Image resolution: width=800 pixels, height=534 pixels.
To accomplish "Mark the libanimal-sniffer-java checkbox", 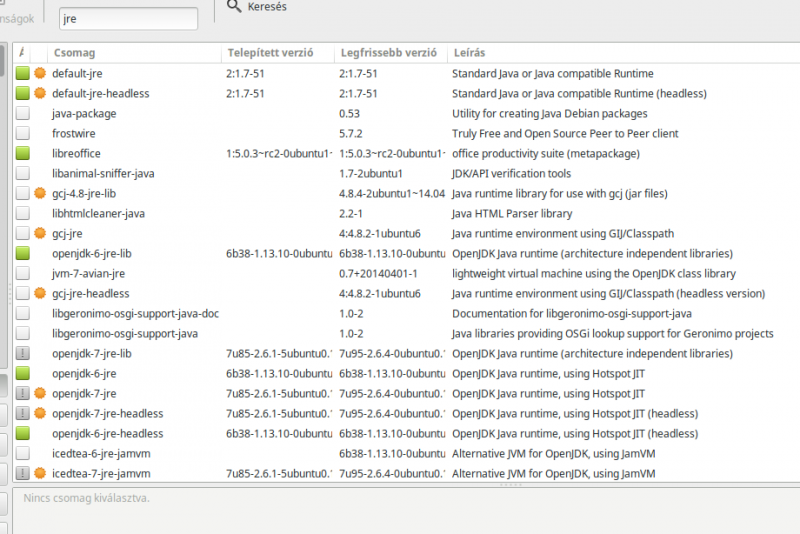I will (22, 173).
